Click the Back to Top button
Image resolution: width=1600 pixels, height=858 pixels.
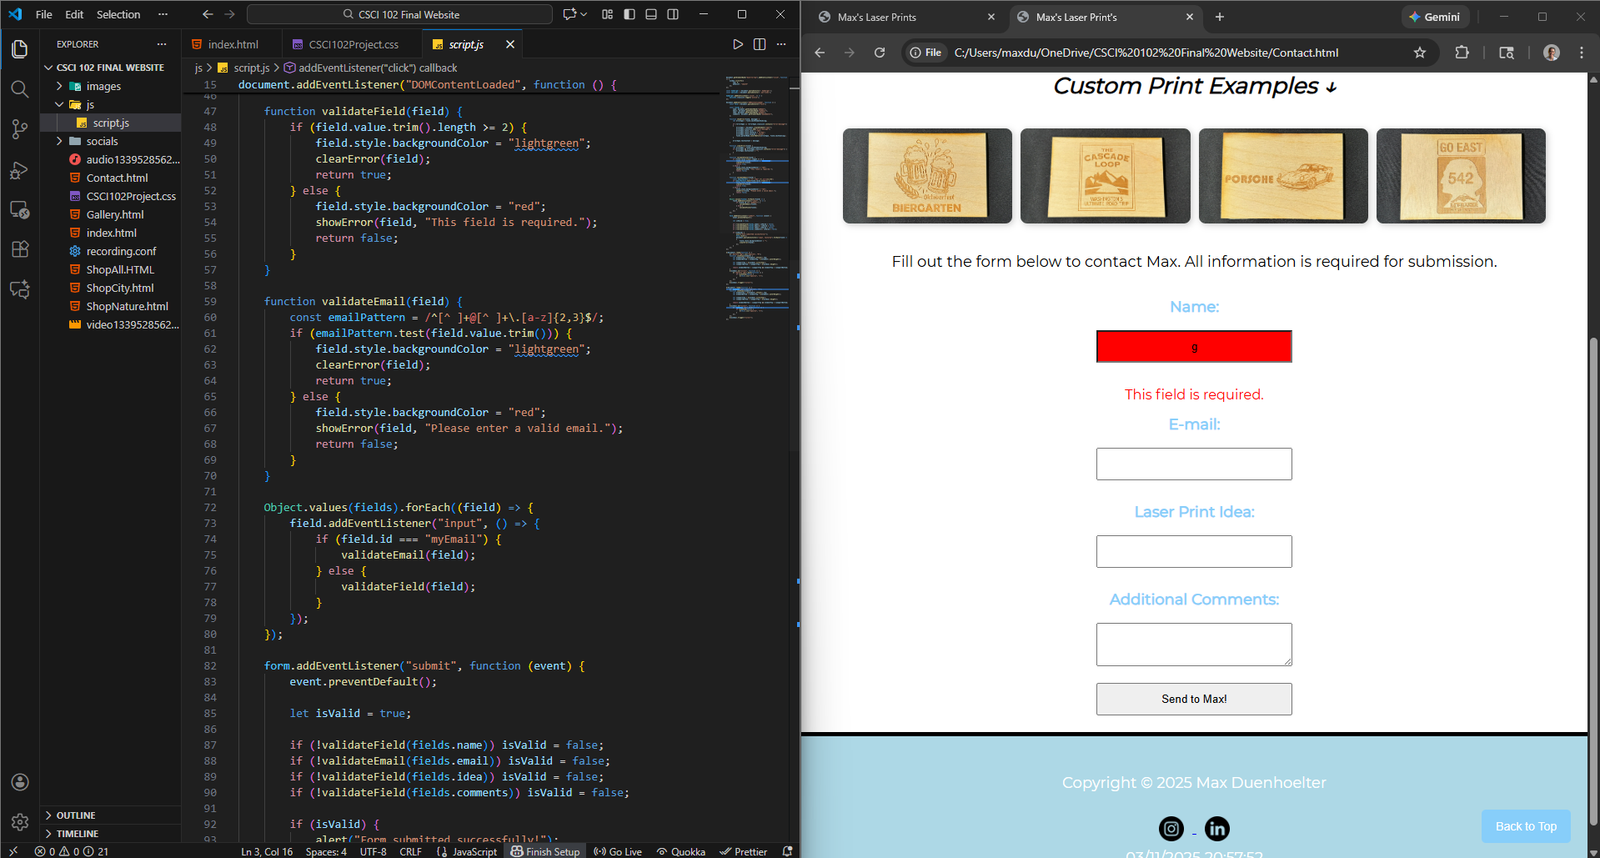pyautogui.click(x=1525, y=826)
